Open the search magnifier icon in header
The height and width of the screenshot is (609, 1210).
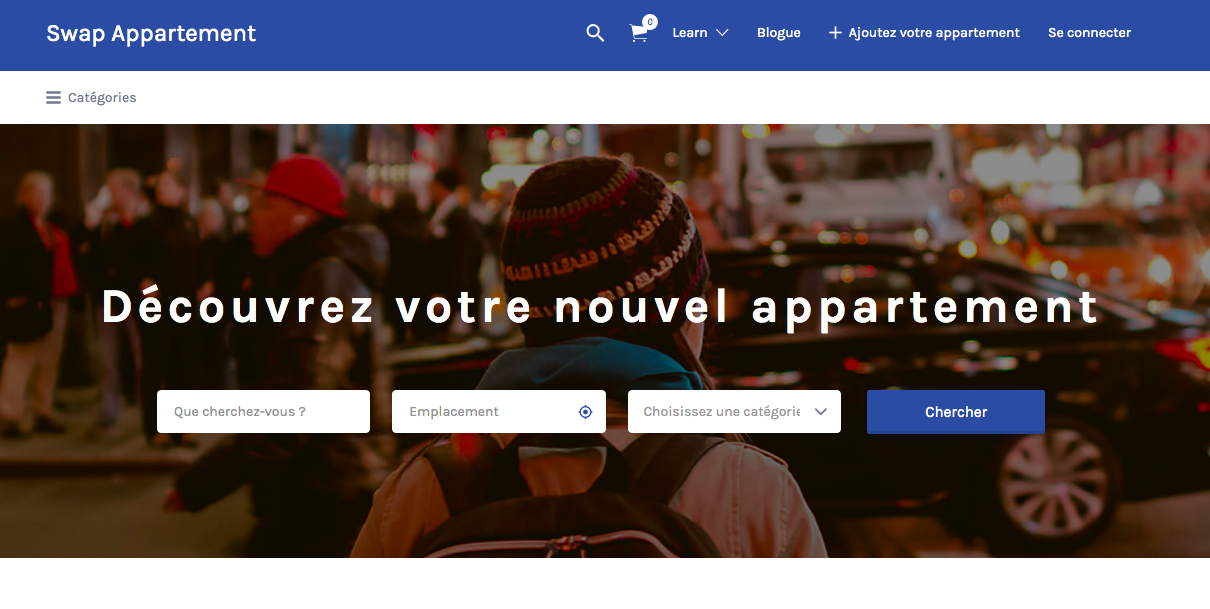point(595,33)
